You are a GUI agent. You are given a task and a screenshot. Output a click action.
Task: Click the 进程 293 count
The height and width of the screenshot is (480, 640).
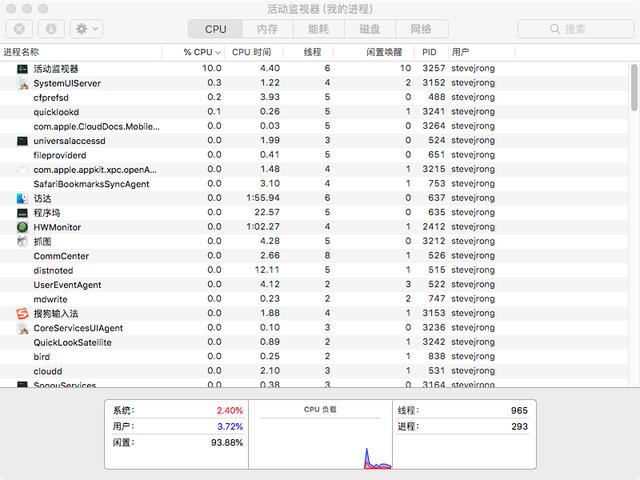click(462, 427)
